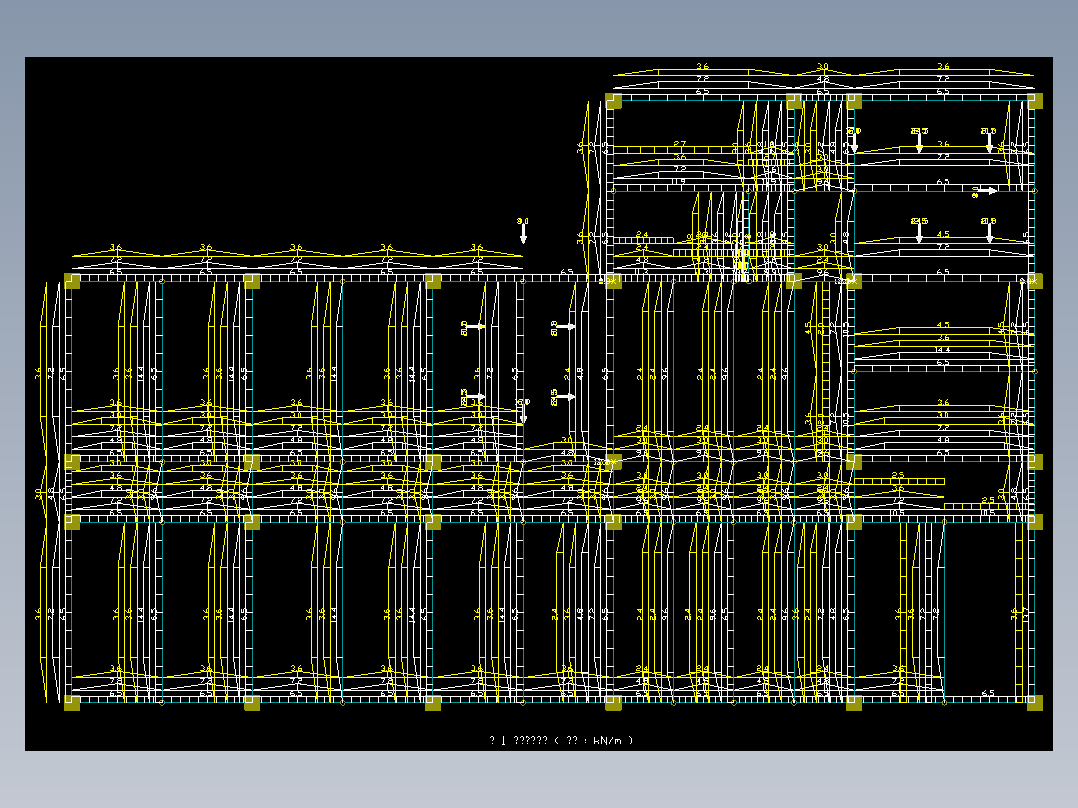Viewport: 1078px width, 808px height.
Task: Pick the 3.0 label on topmost load diagram
Action: pos(823,67)
